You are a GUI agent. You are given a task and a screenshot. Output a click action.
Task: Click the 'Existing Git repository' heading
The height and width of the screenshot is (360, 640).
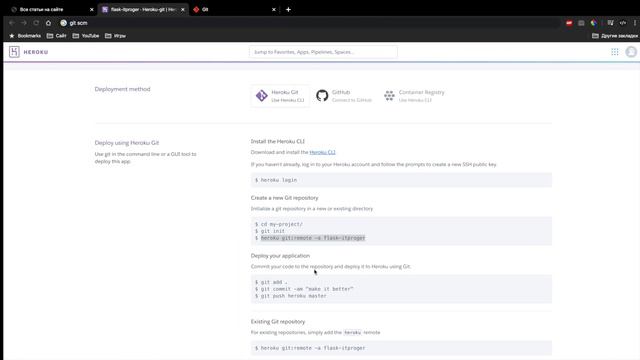[x=278, y=322]
